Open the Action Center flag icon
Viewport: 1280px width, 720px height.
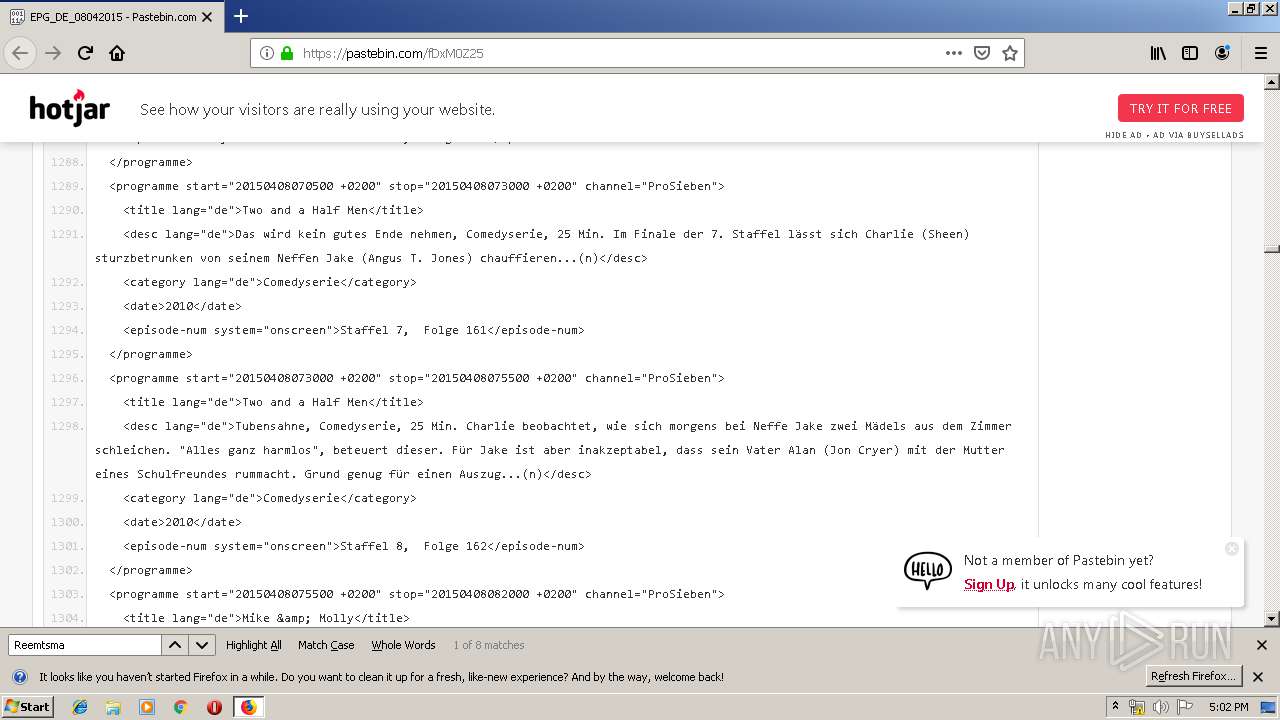click(1184, 707)
